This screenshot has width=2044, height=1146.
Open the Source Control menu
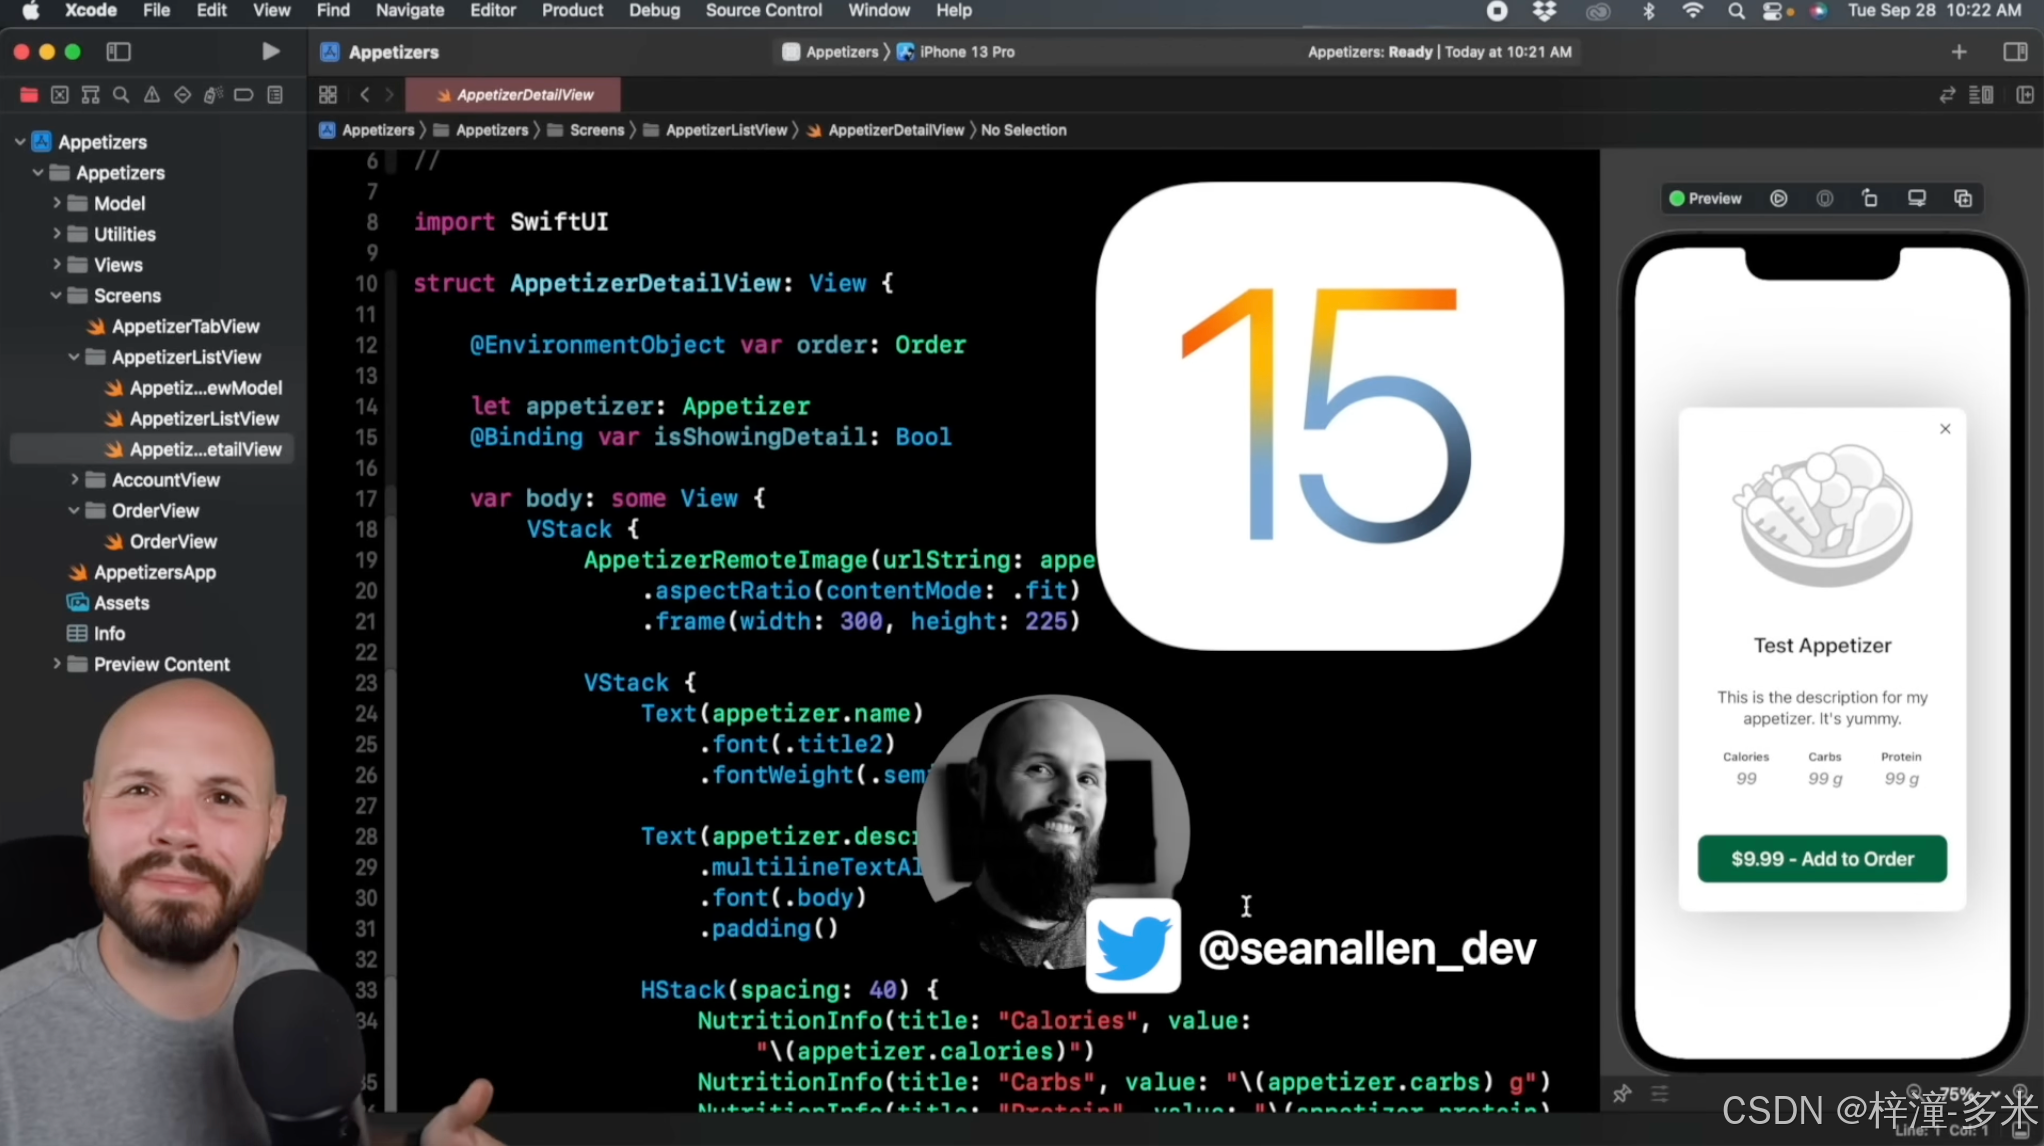click(763, 10)
